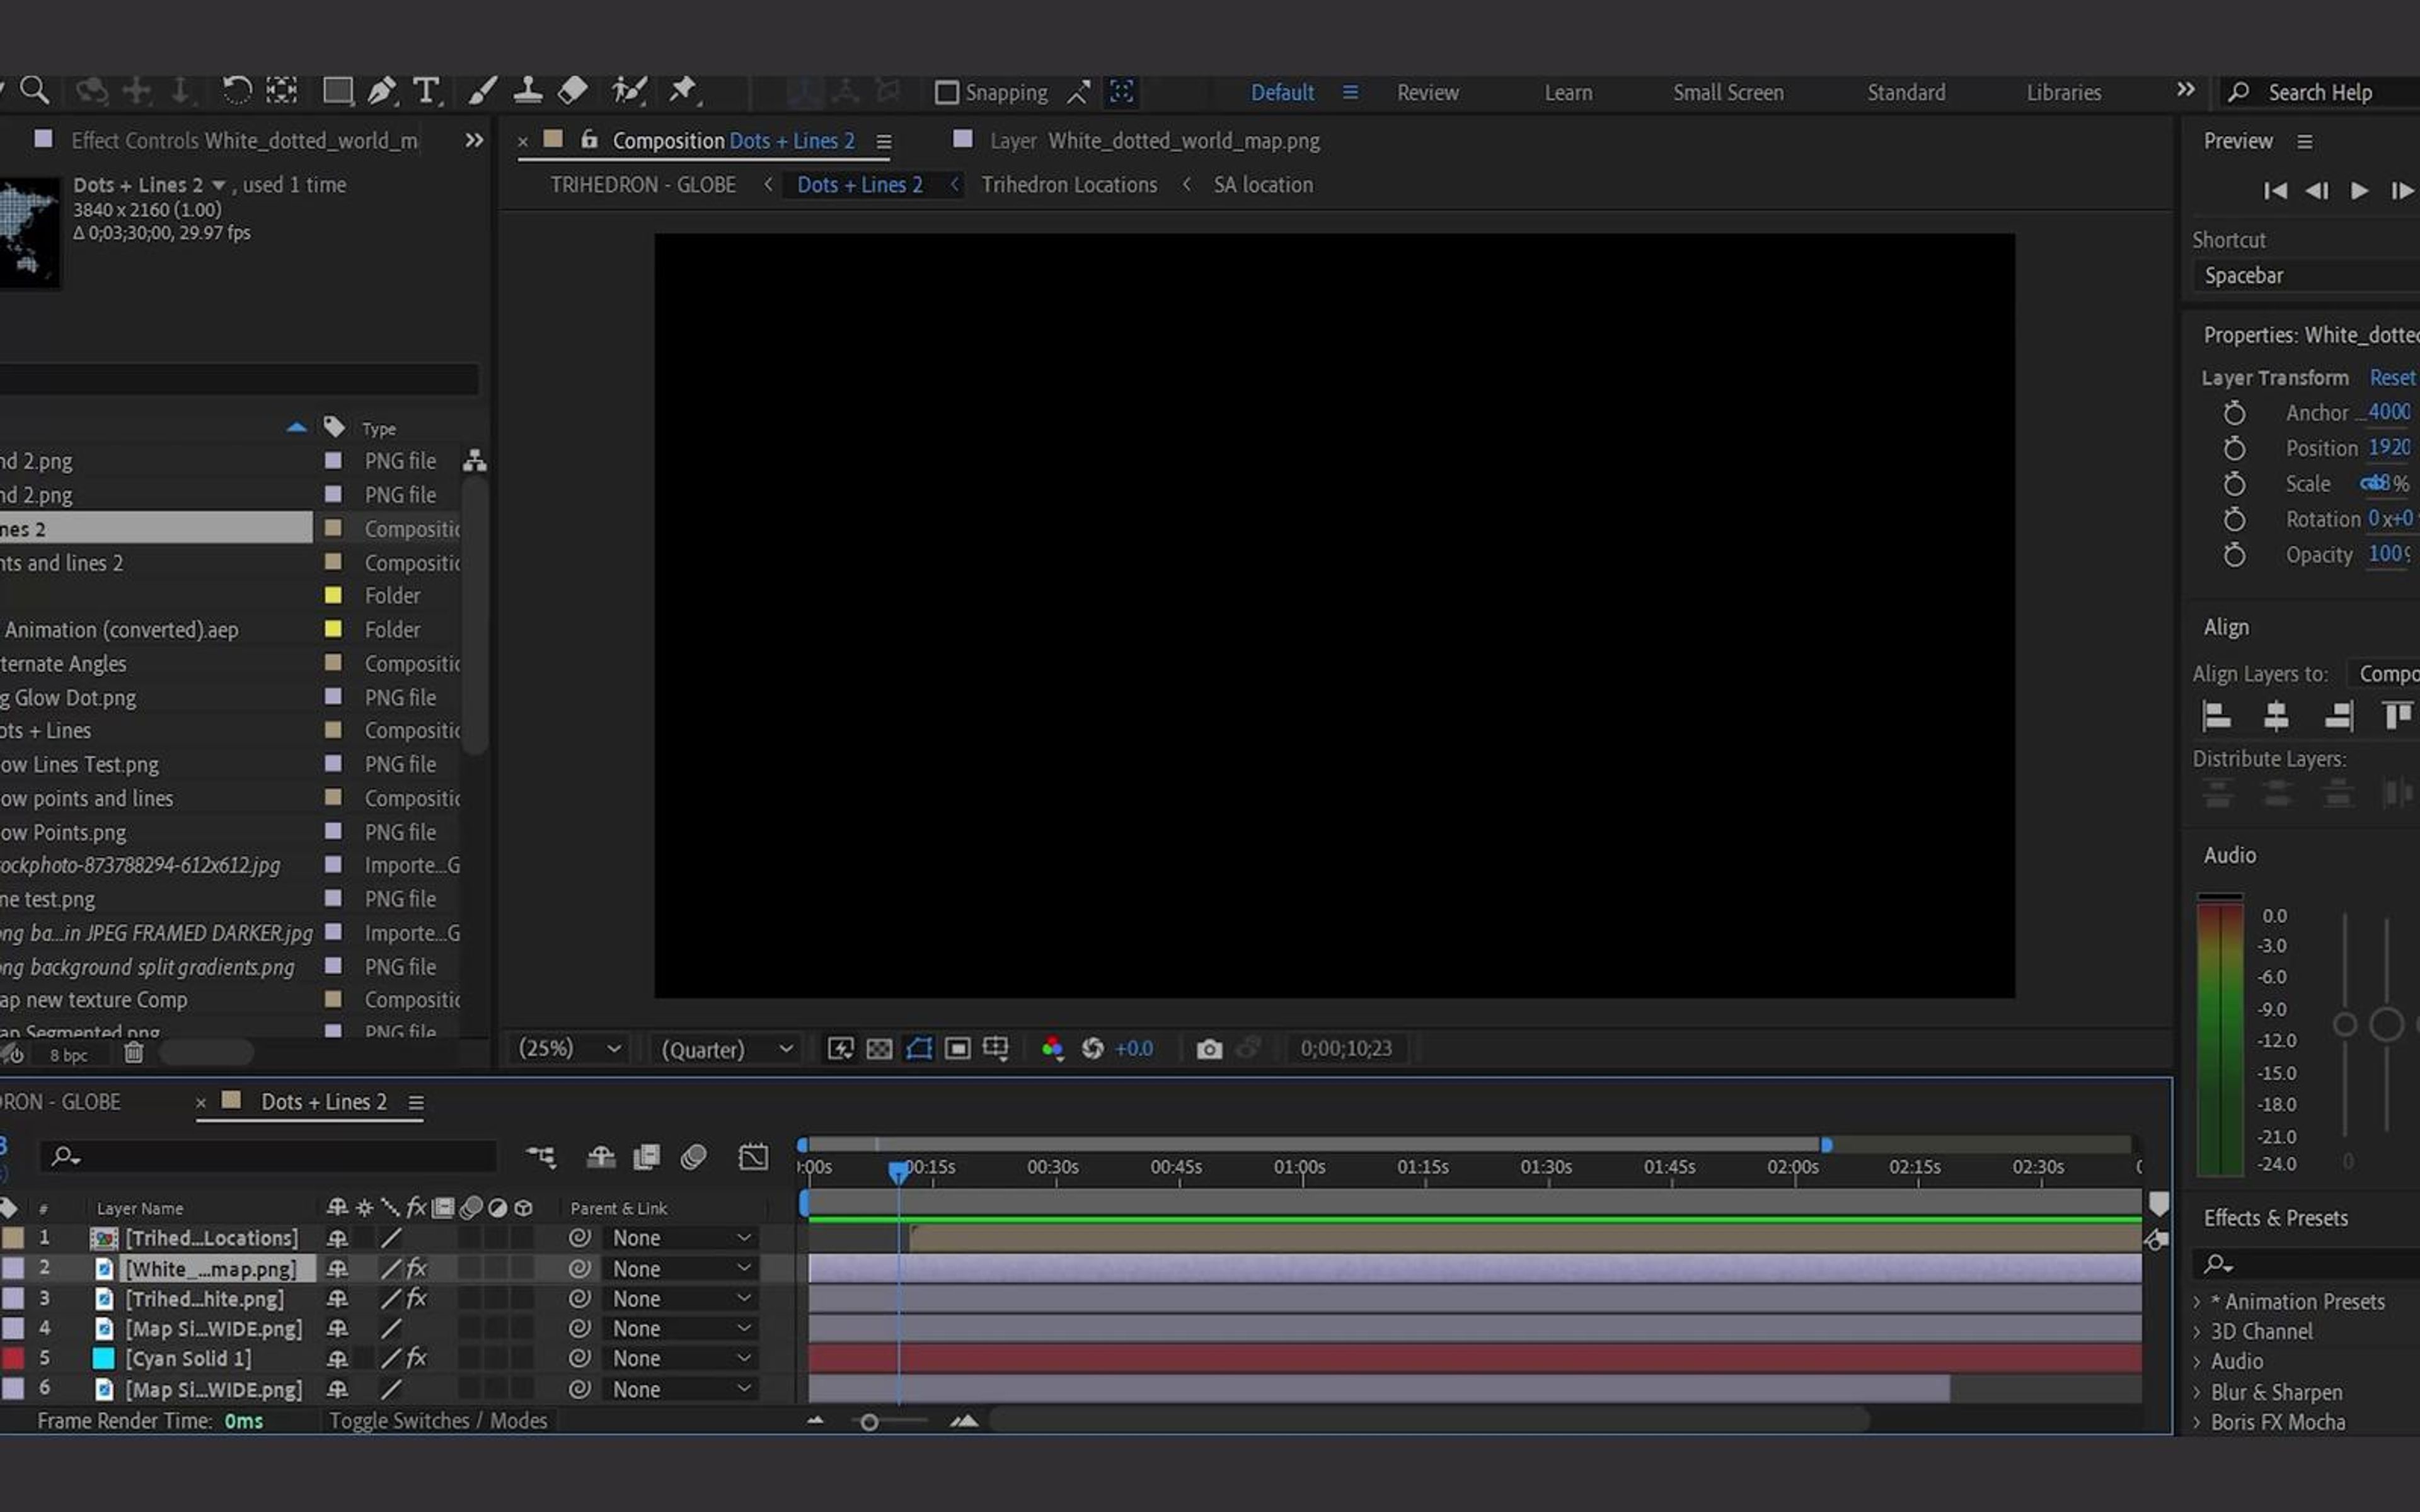Select the Type tool
The image size is (2420, 1512).
click(427, 91)
